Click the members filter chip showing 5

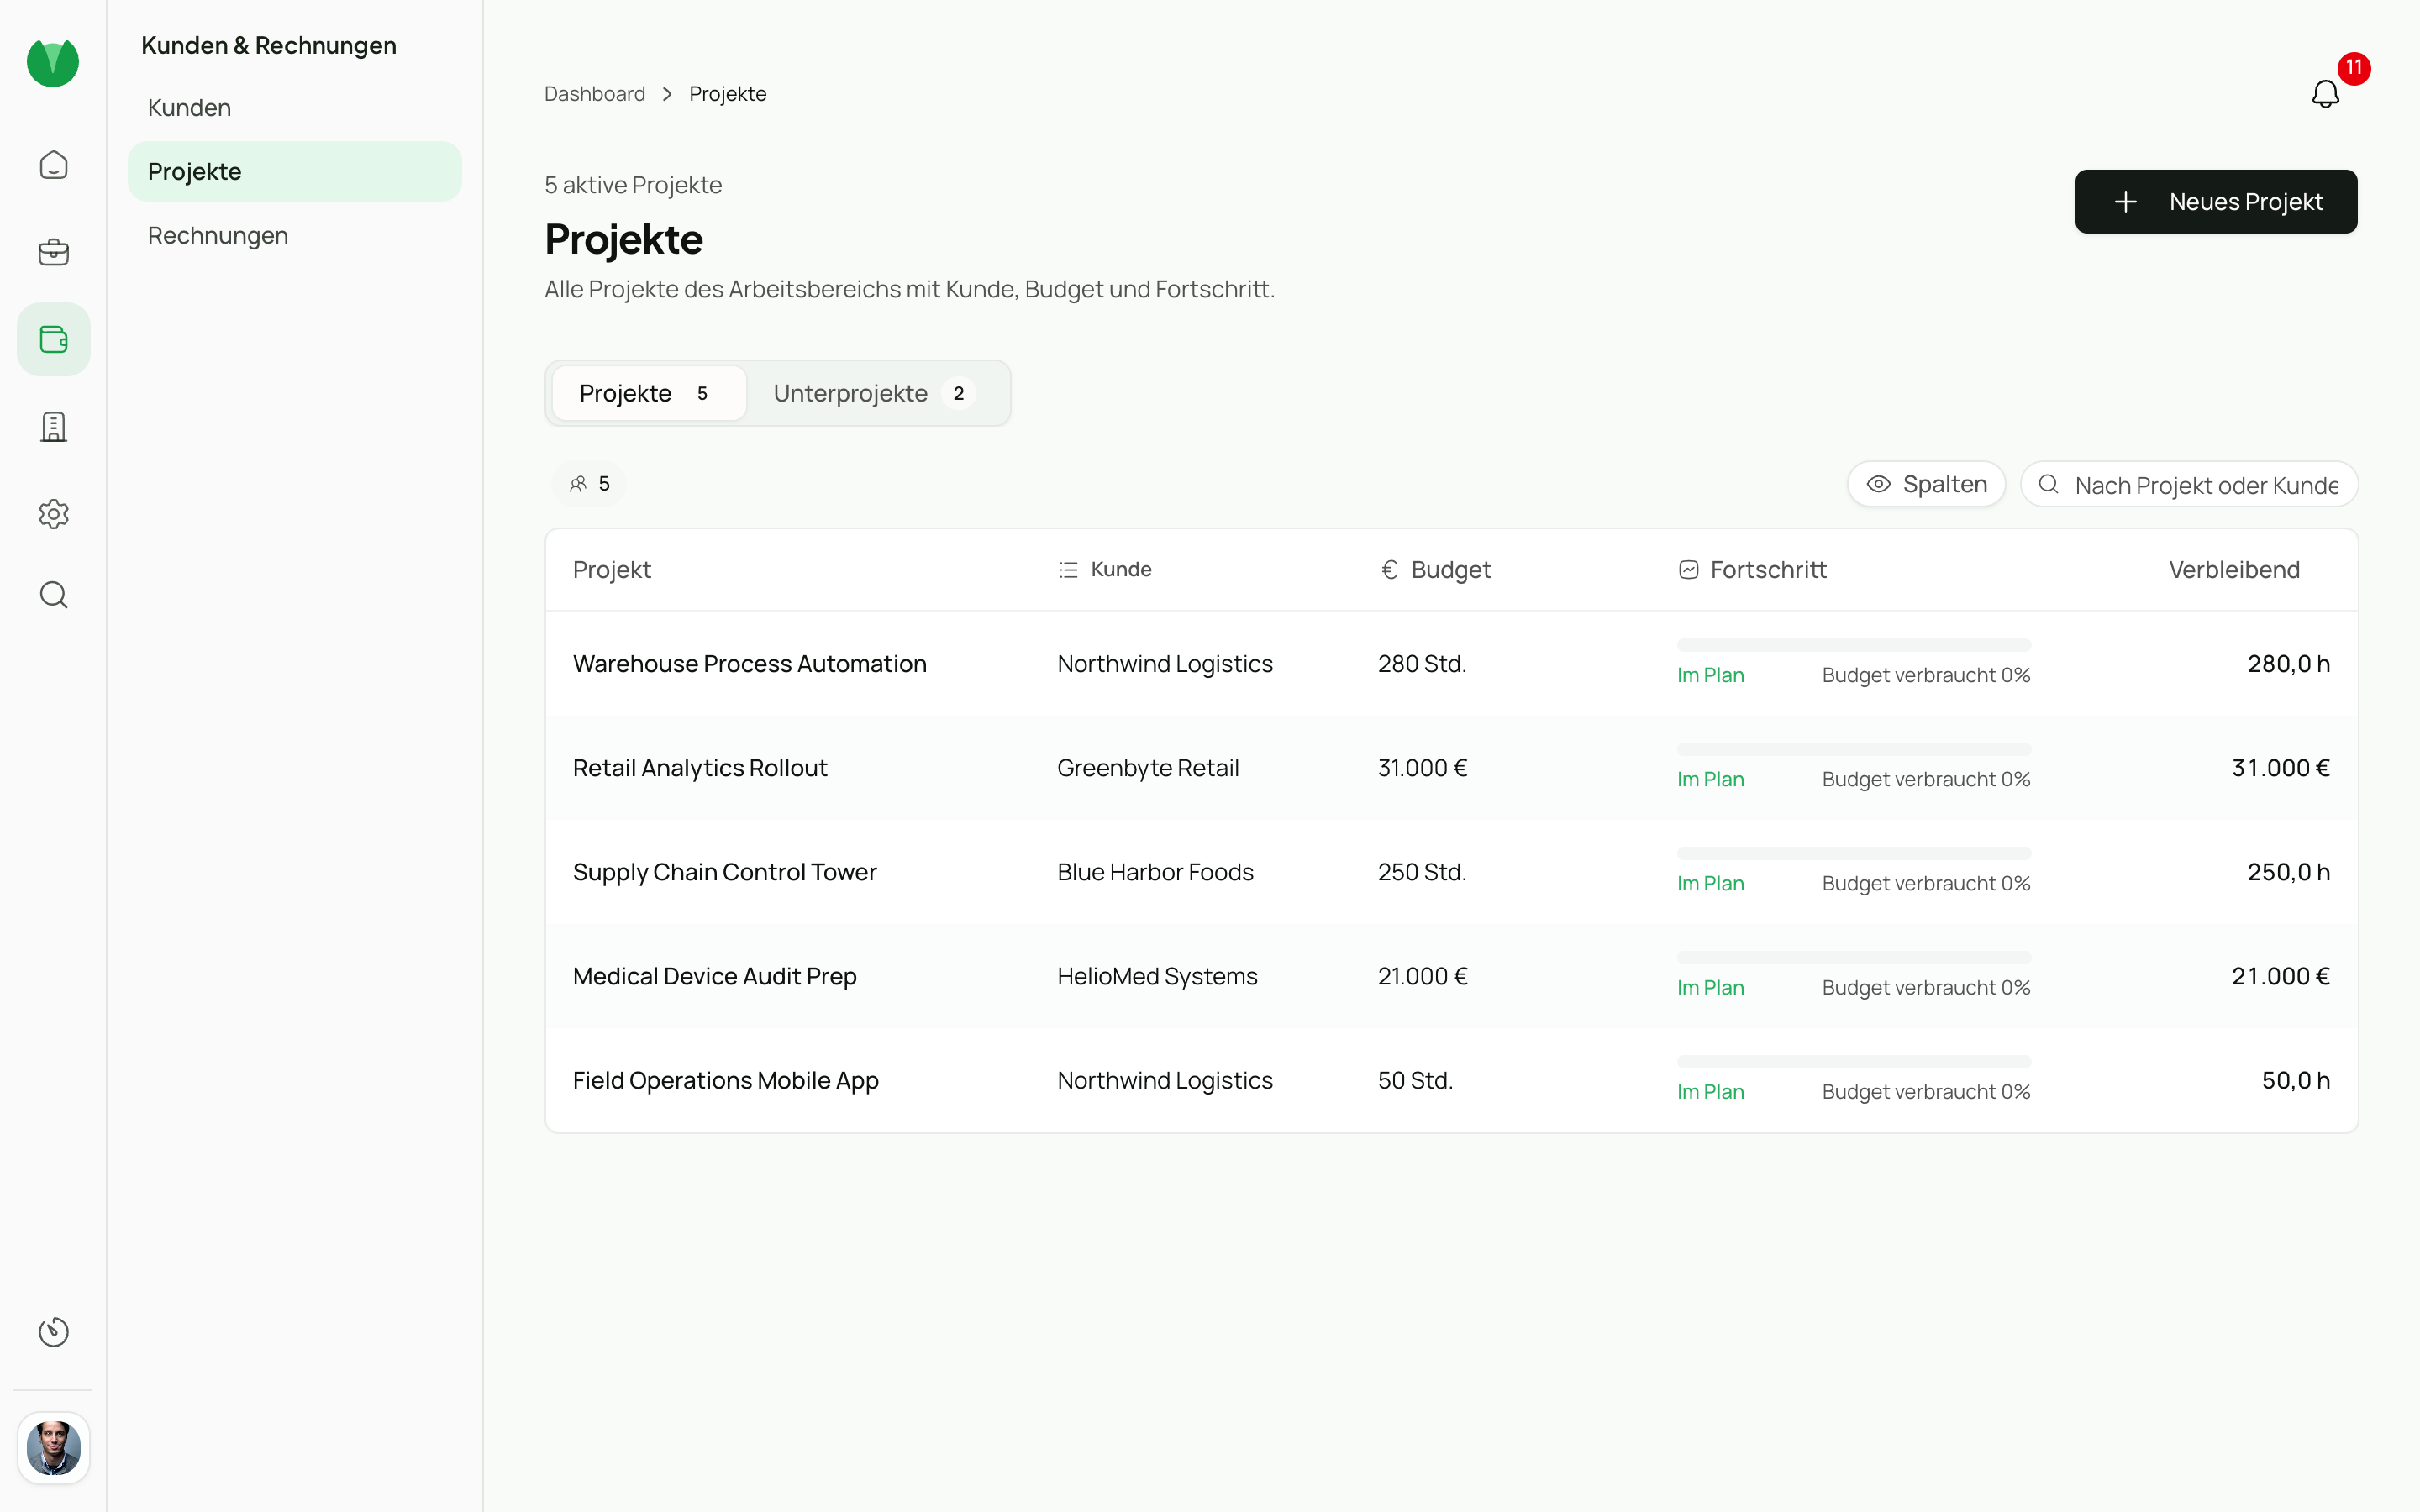[589, 484]
